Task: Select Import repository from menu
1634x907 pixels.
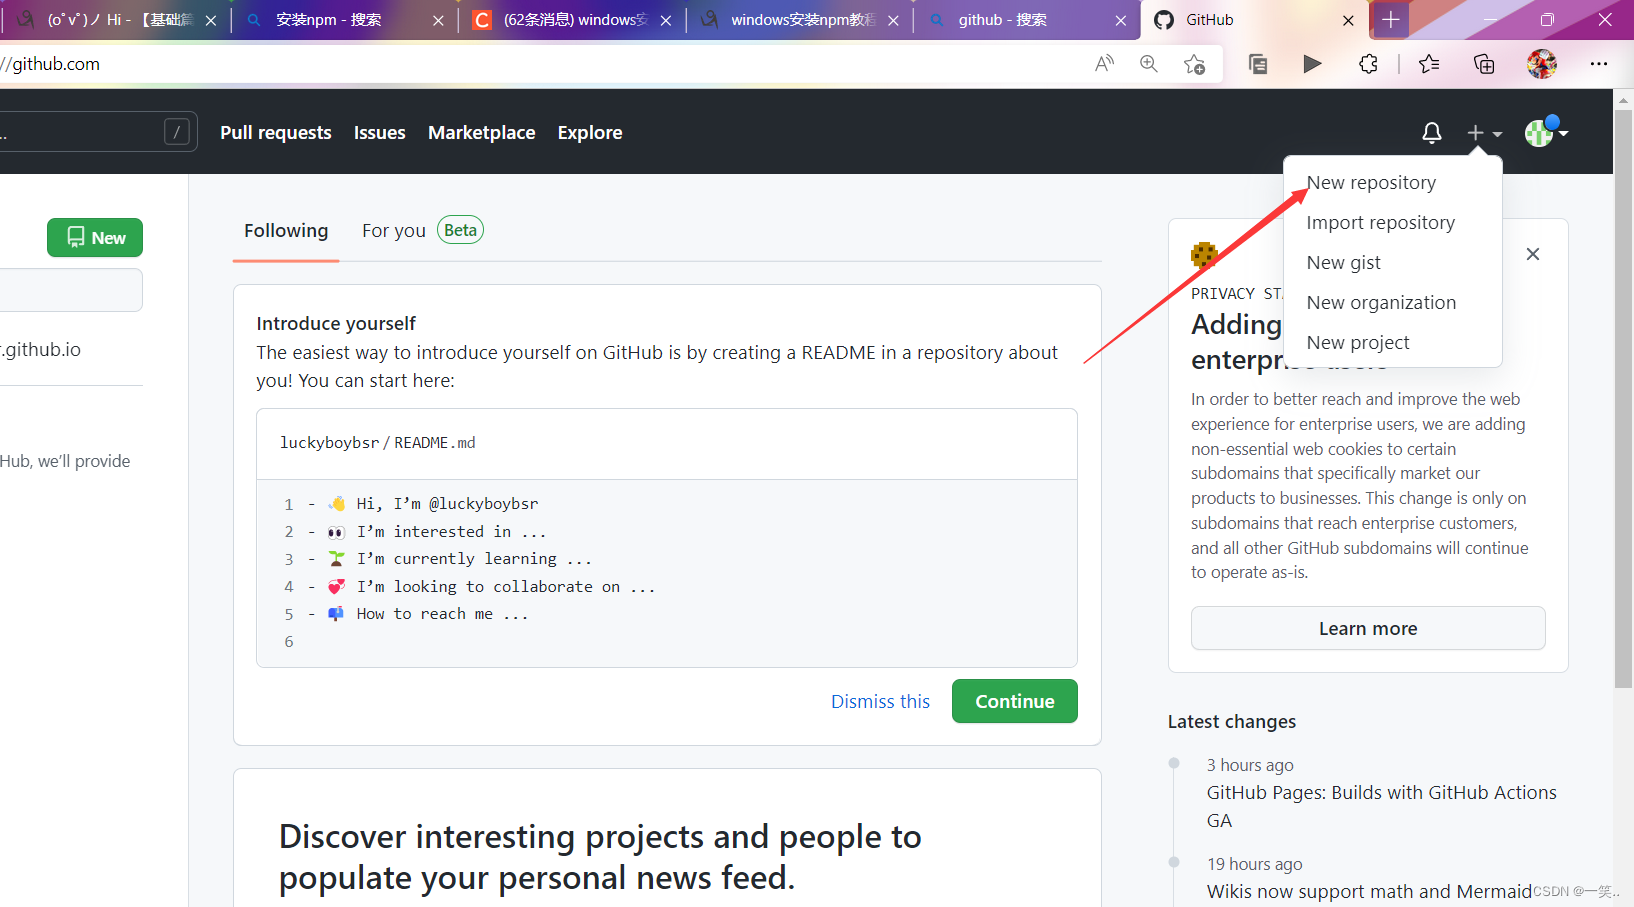Action: point(1380,222)
